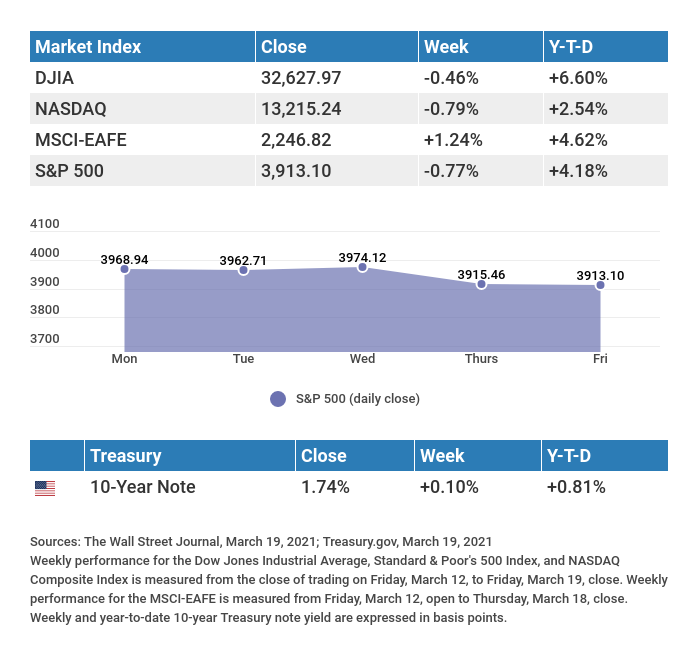Click Wednesday's 3974.12 data point
This screenshot has height=658, width=700.
(x=362, y=267)
